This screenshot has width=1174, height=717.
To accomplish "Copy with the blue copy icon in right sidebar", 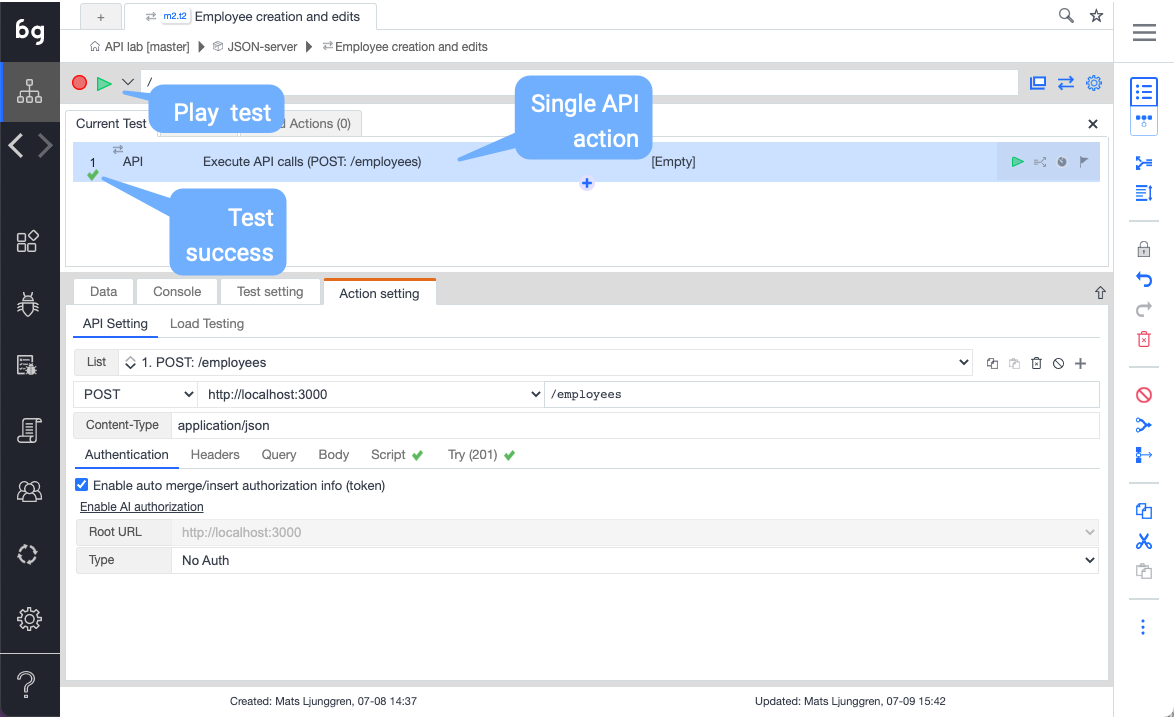I will click(x=1144, y=511).
